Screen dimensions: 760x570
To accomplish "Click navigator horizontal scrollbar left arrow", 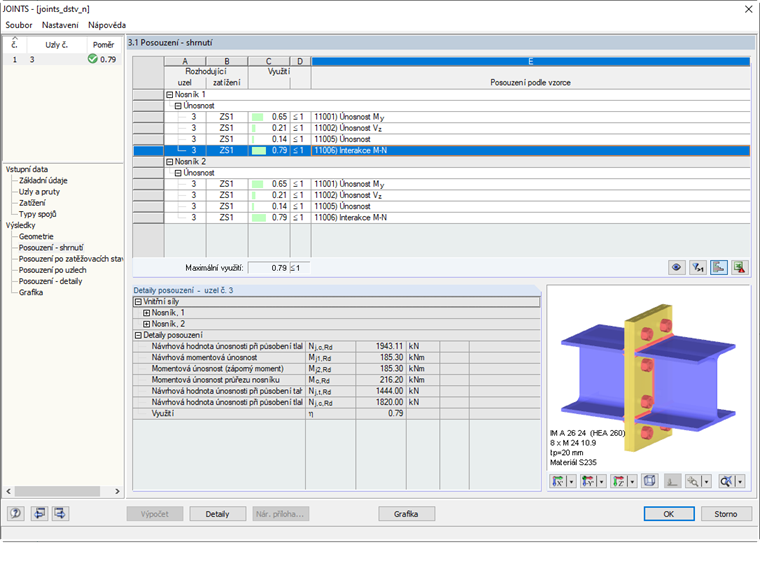I will click(9, 491).
